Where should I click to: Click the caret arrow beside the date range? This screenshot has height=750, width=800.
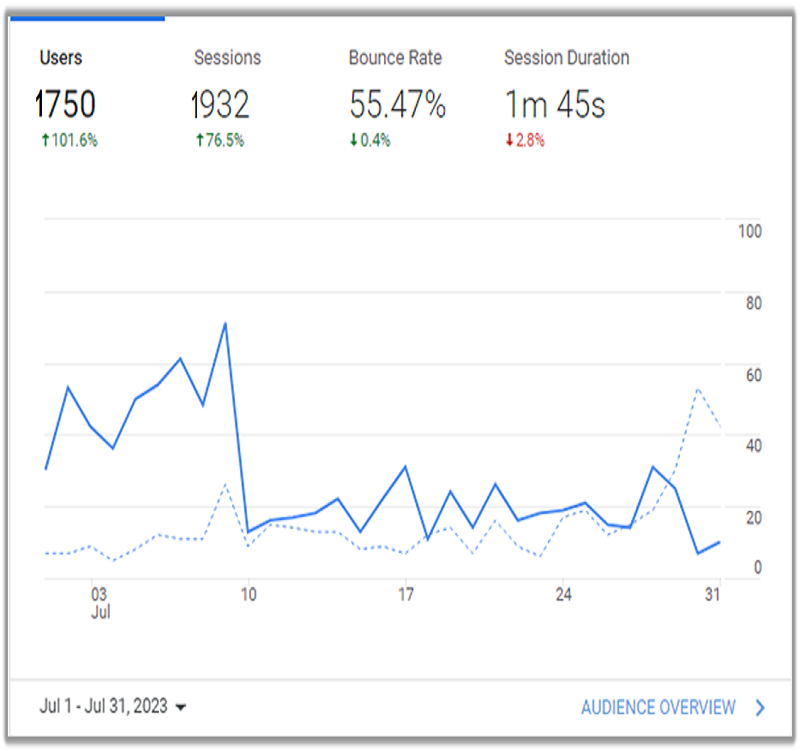coord(180,708)
